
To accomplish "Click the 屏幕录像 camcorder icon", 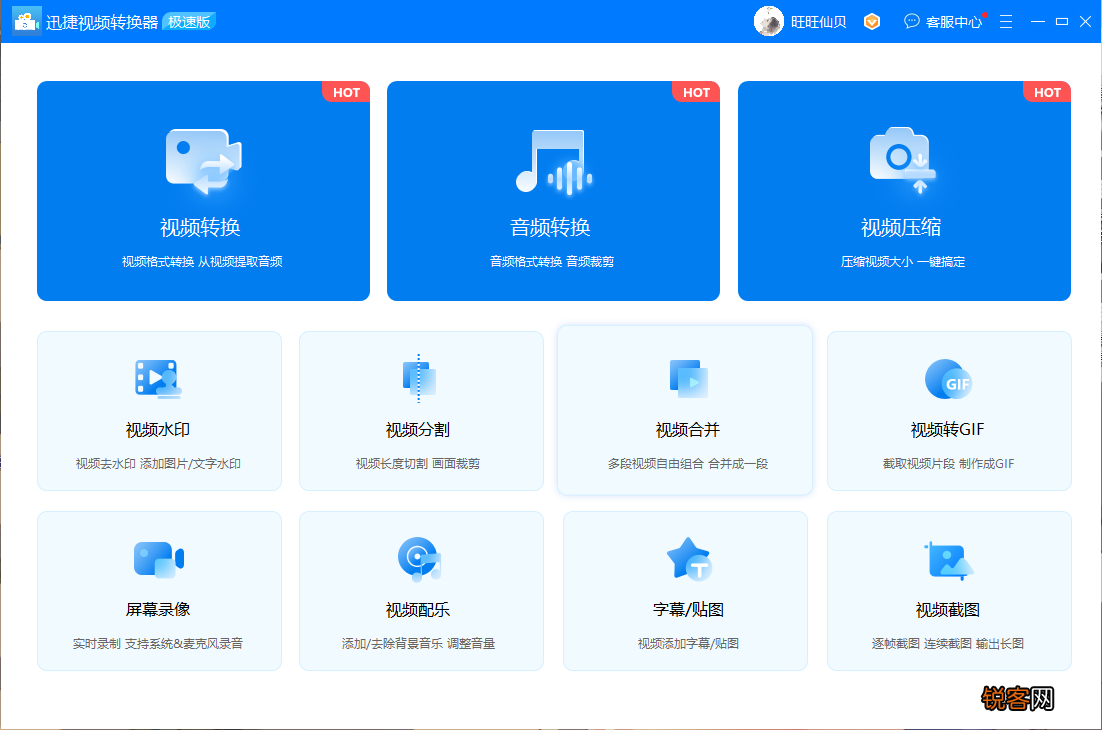I will pos(159,560).
